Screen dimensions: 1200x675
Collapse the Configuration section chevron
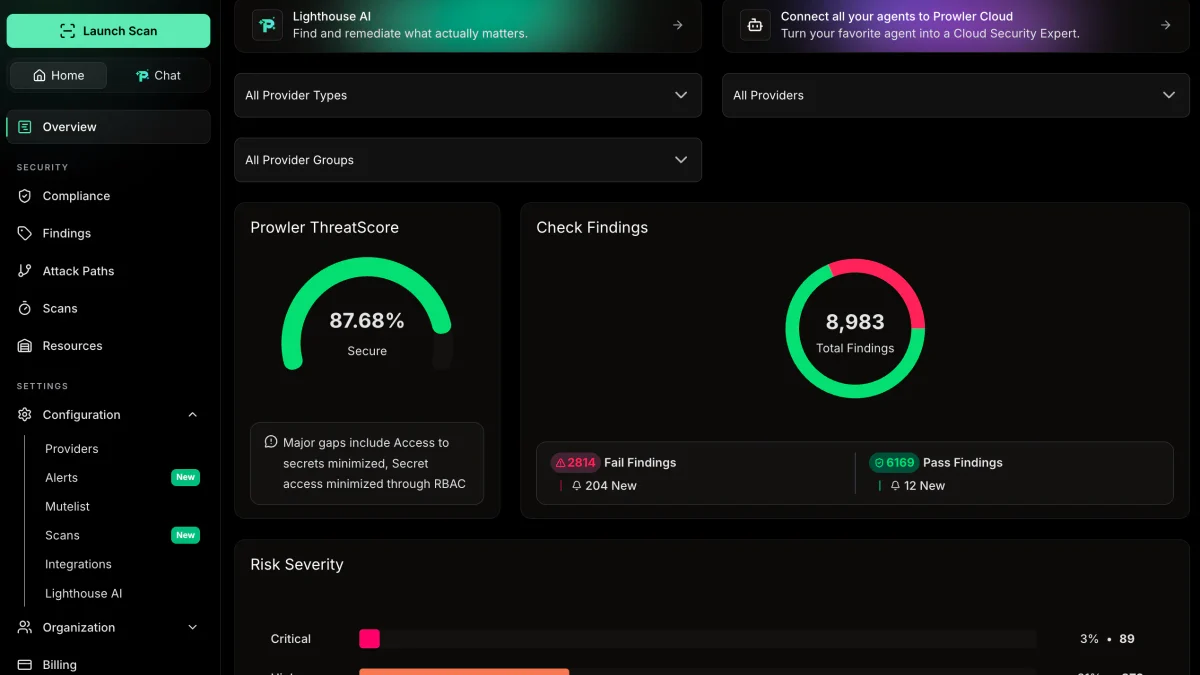[x=193, y=415]
